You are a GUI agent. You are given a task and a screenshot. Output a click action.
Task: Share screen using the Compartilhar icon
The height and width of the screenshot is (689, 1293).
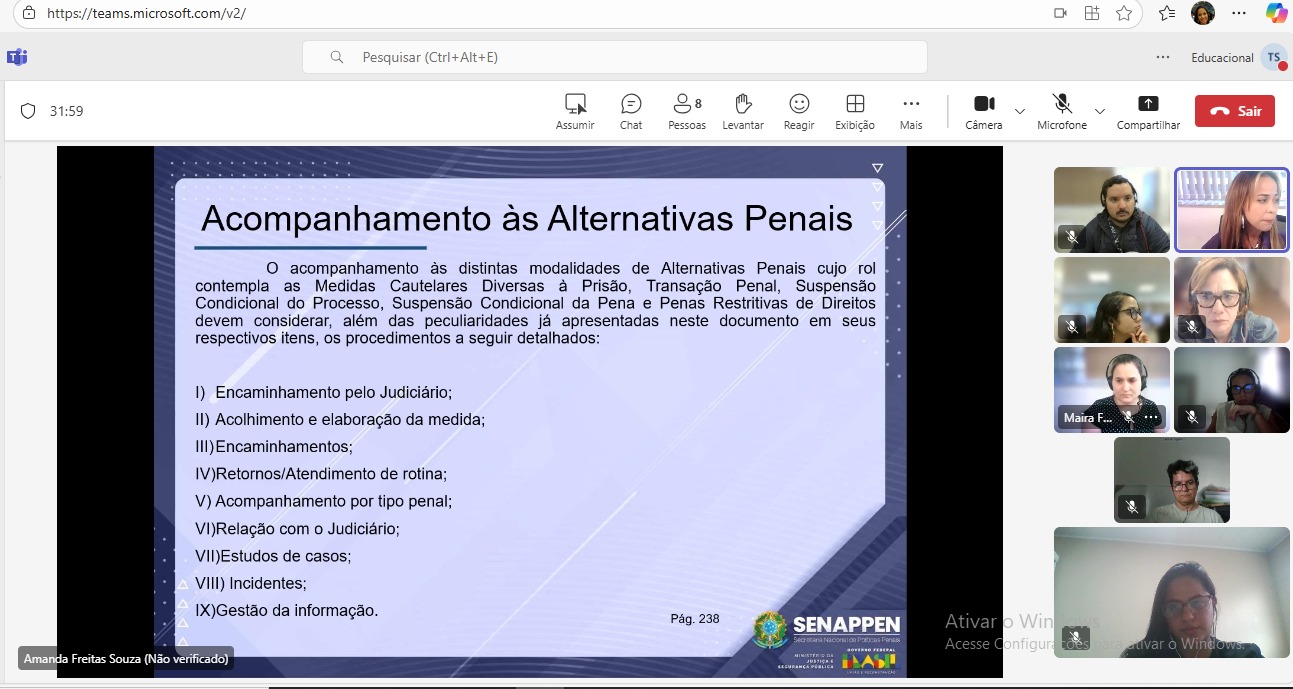[x=1148, y=111]
